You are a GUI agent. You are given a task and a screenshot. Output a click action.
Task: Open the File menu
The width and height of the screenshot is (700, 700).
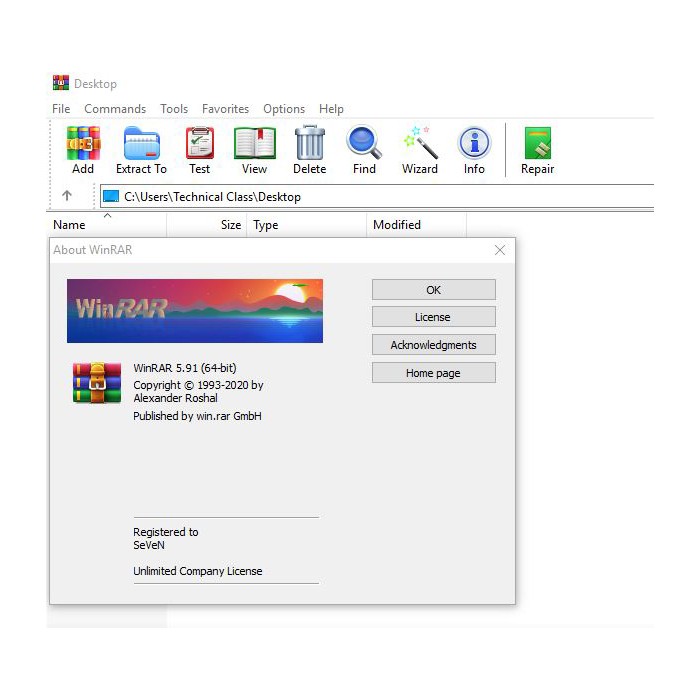(x=61, y=109)
